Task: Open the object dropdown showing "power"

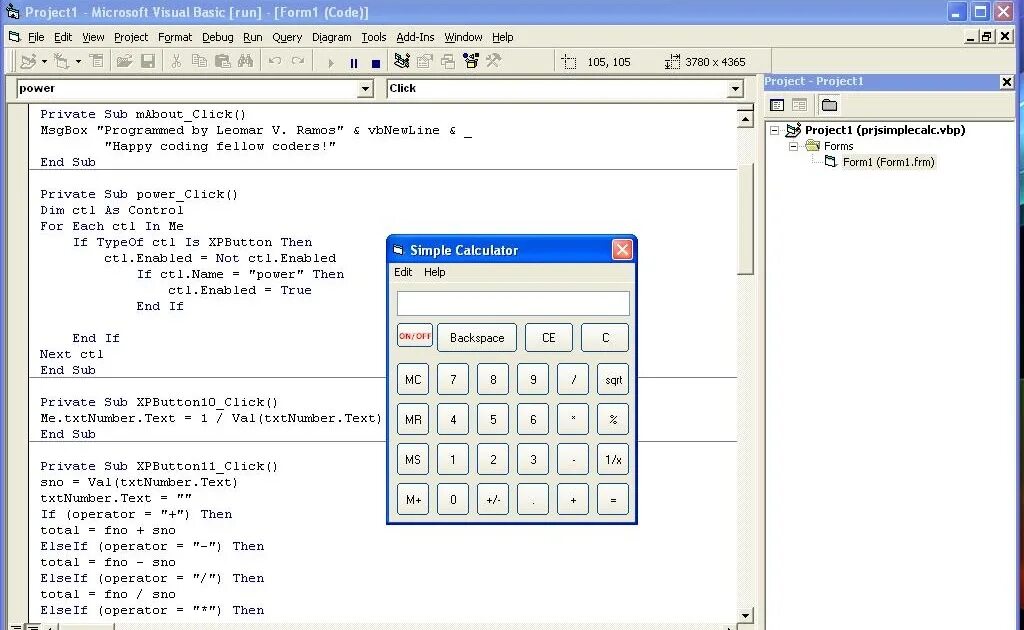Action: pos(365,89)
